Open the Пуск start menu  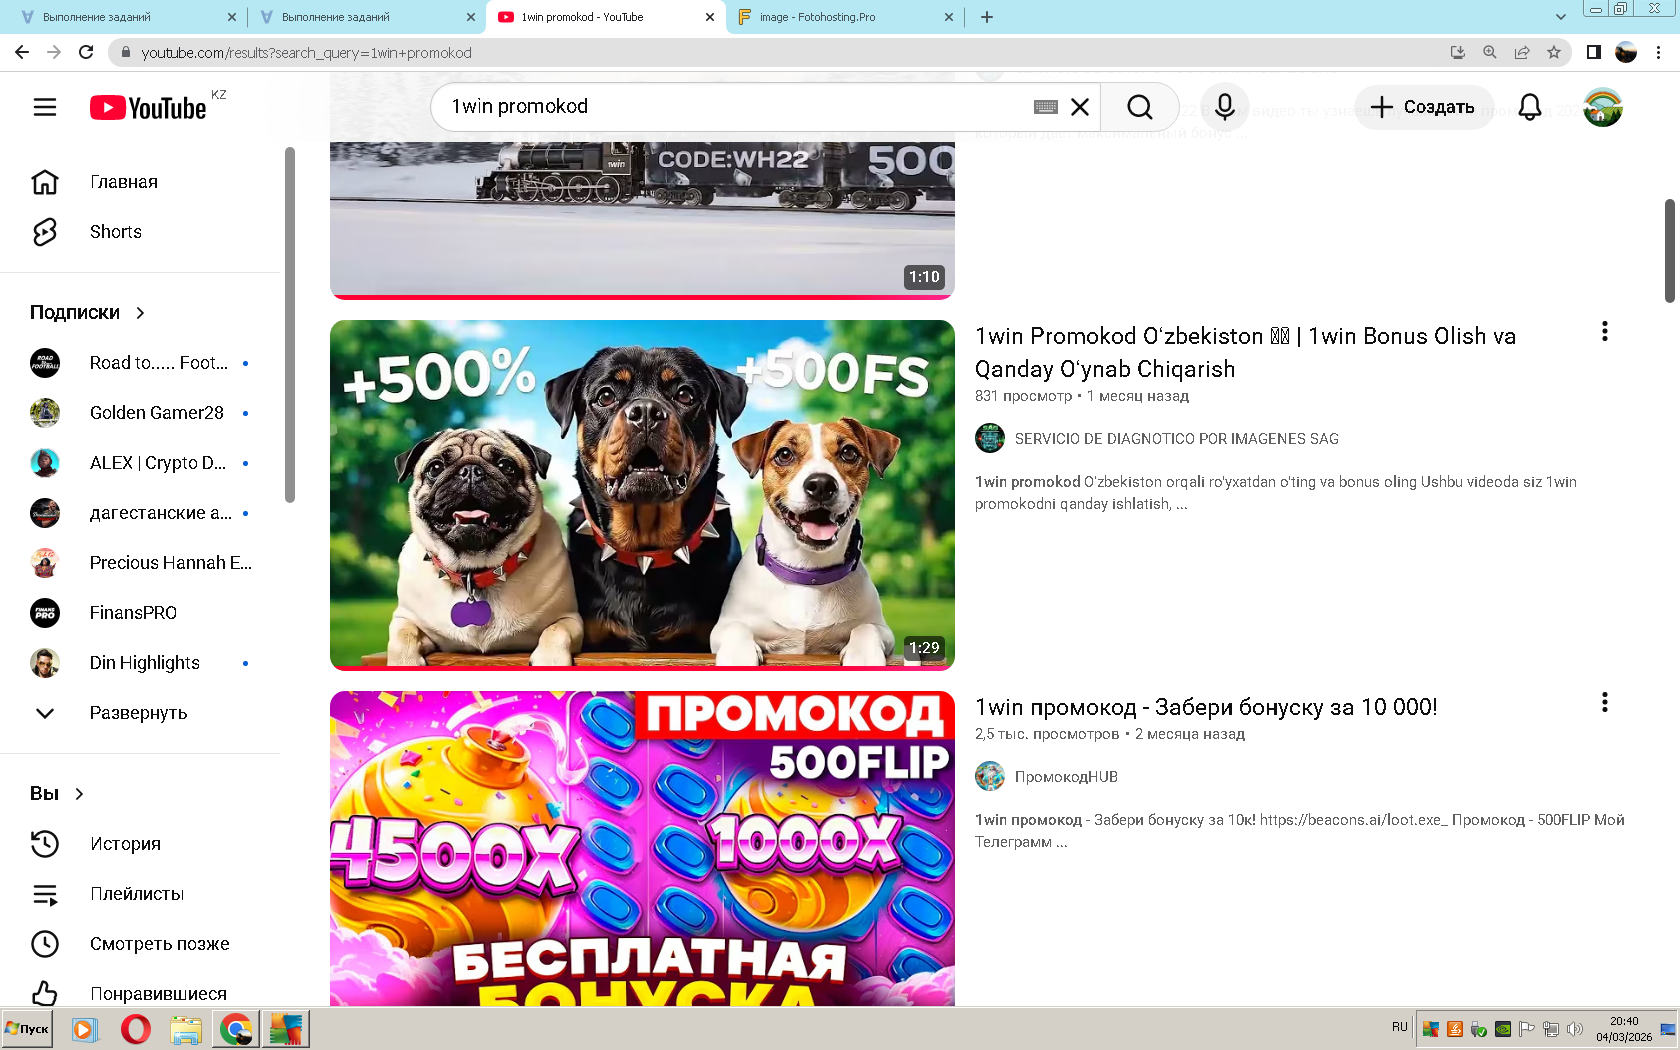[x=27, y=1029]
